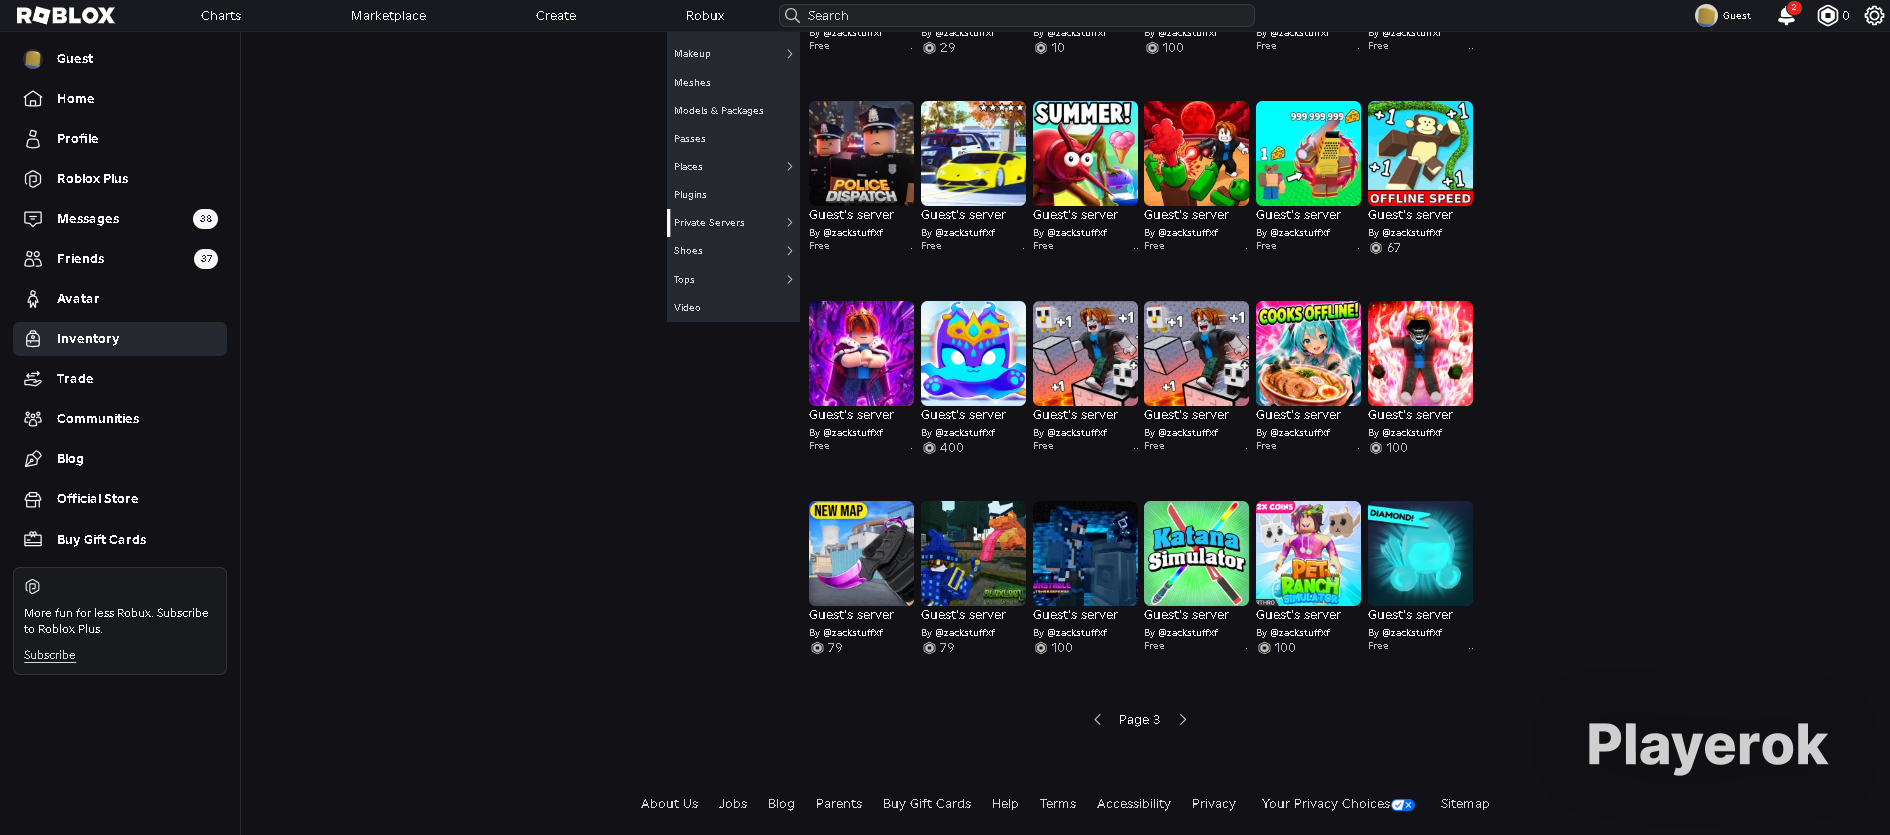
Task: Open the Jobs footer link
Action: point(733,804)
